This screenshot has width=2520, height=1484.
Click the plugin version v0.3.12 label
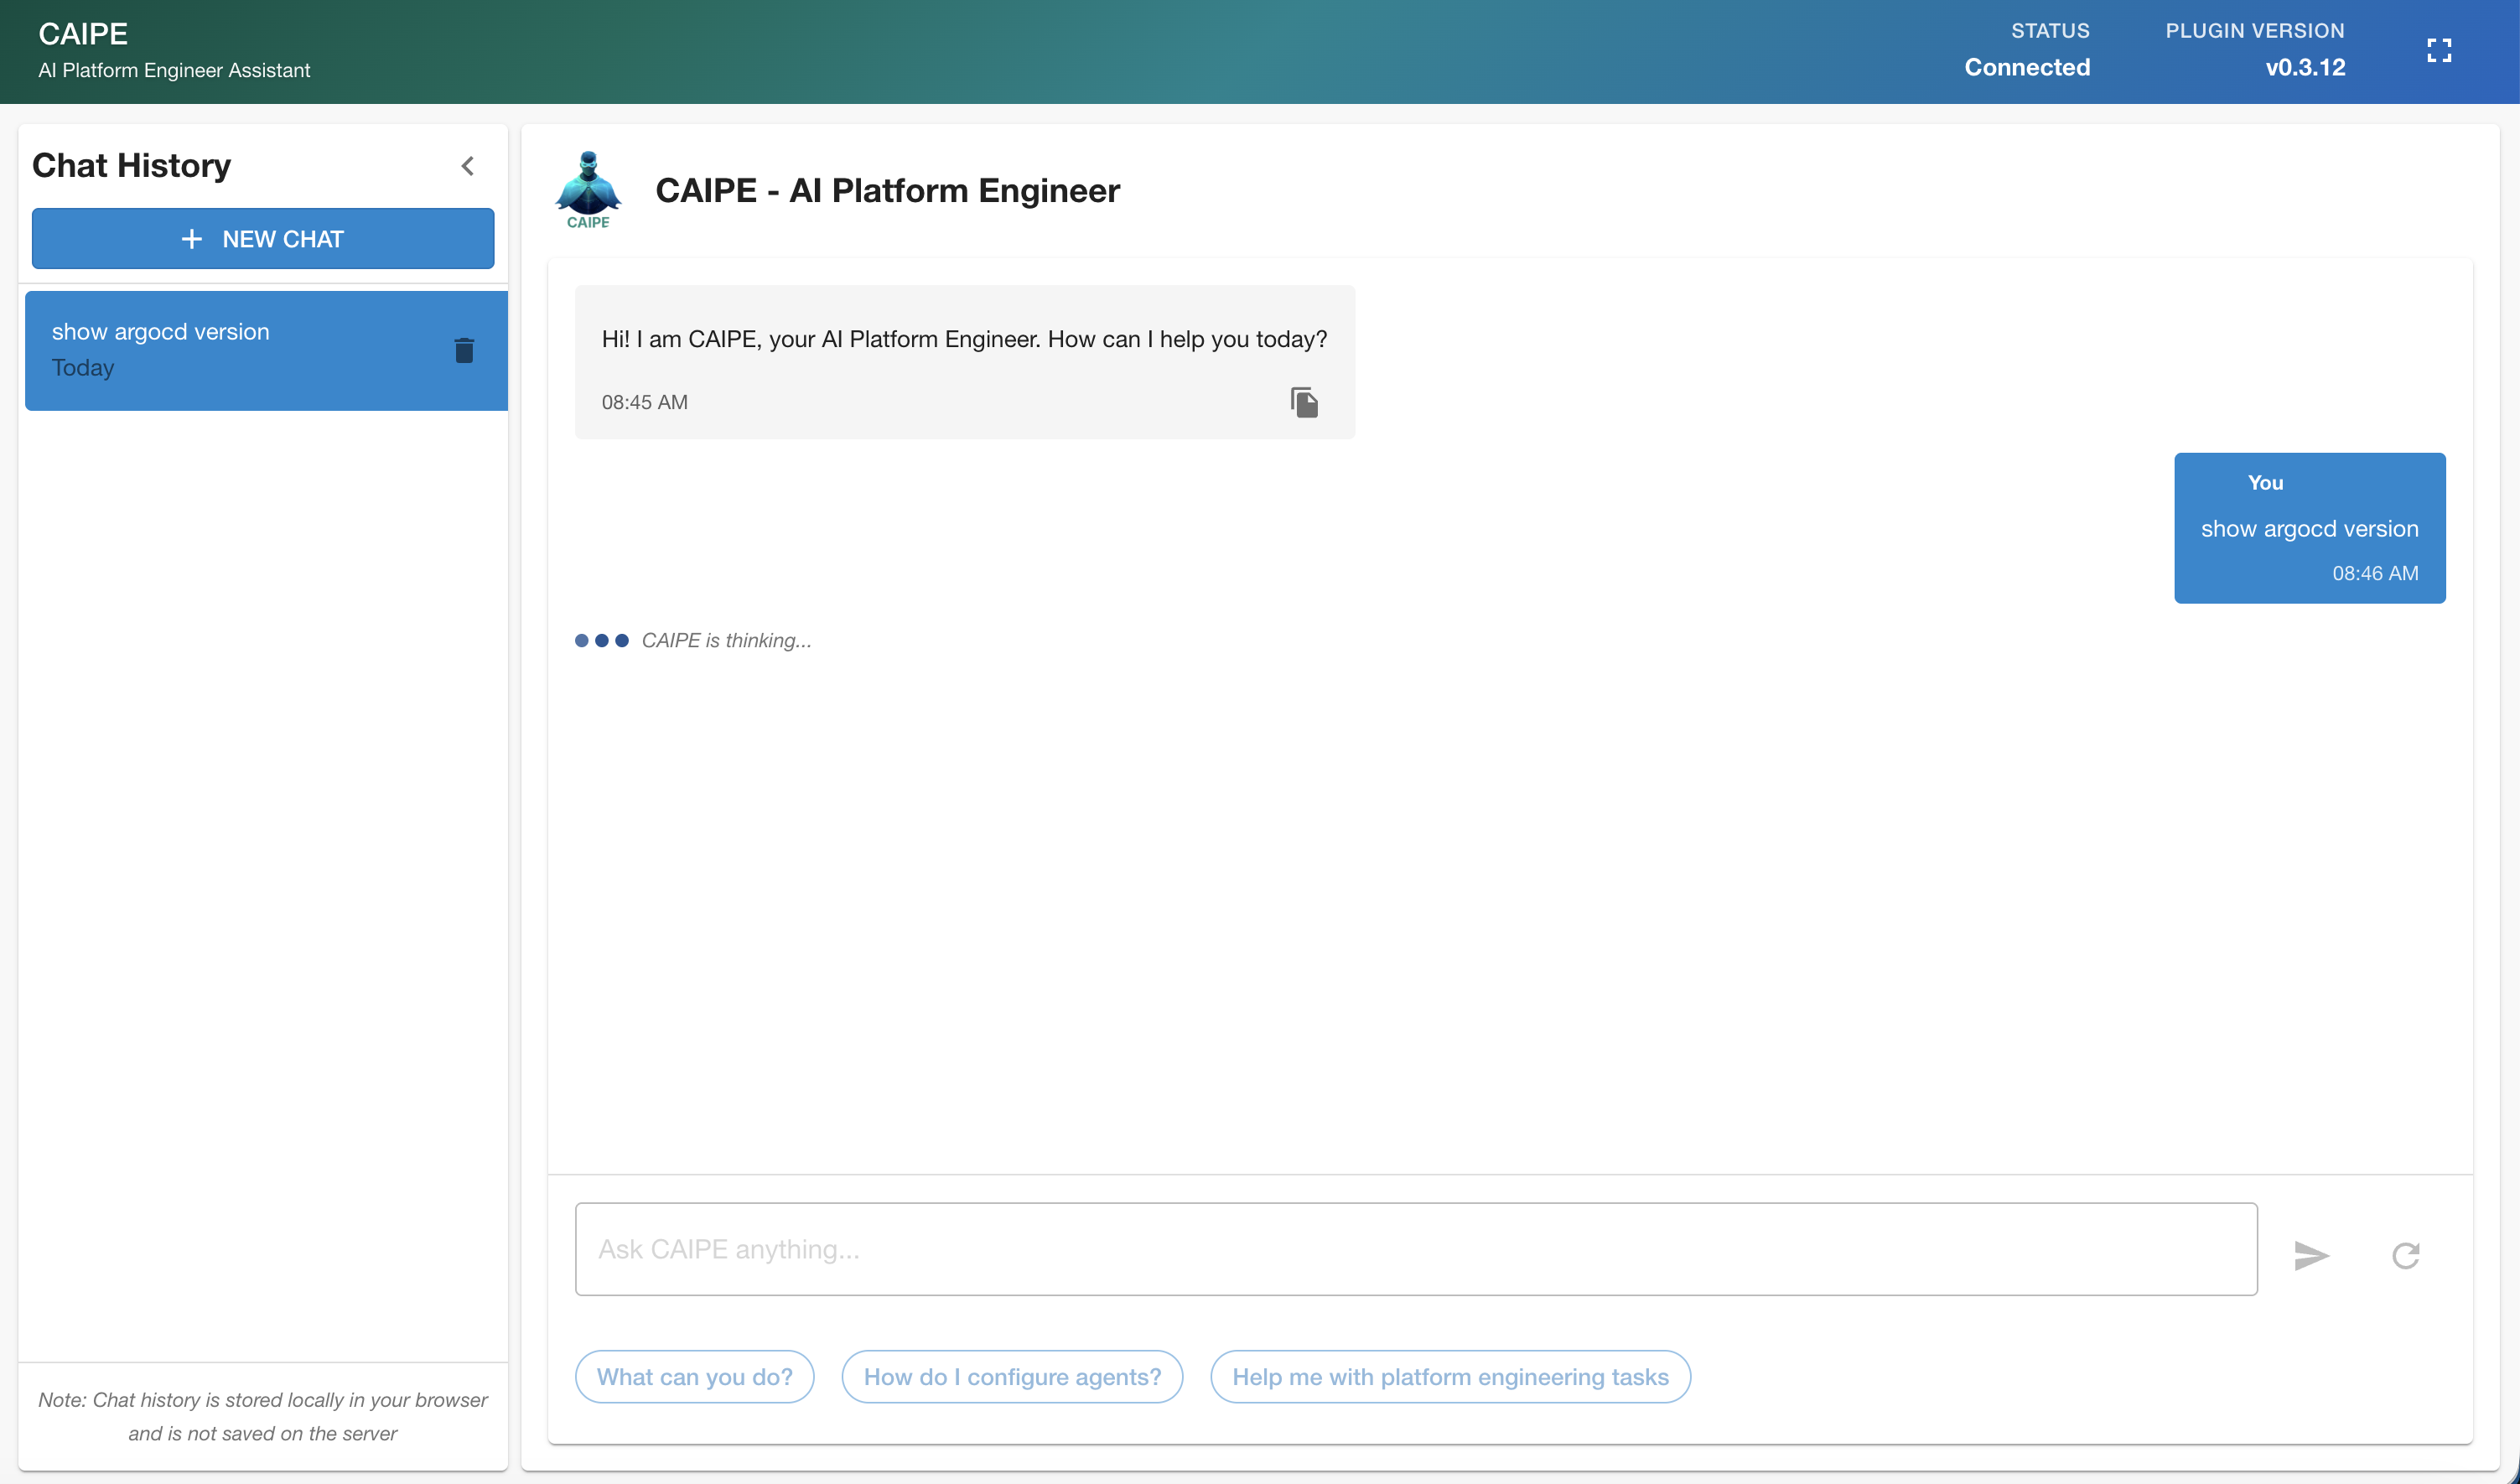click(2304, 67)
